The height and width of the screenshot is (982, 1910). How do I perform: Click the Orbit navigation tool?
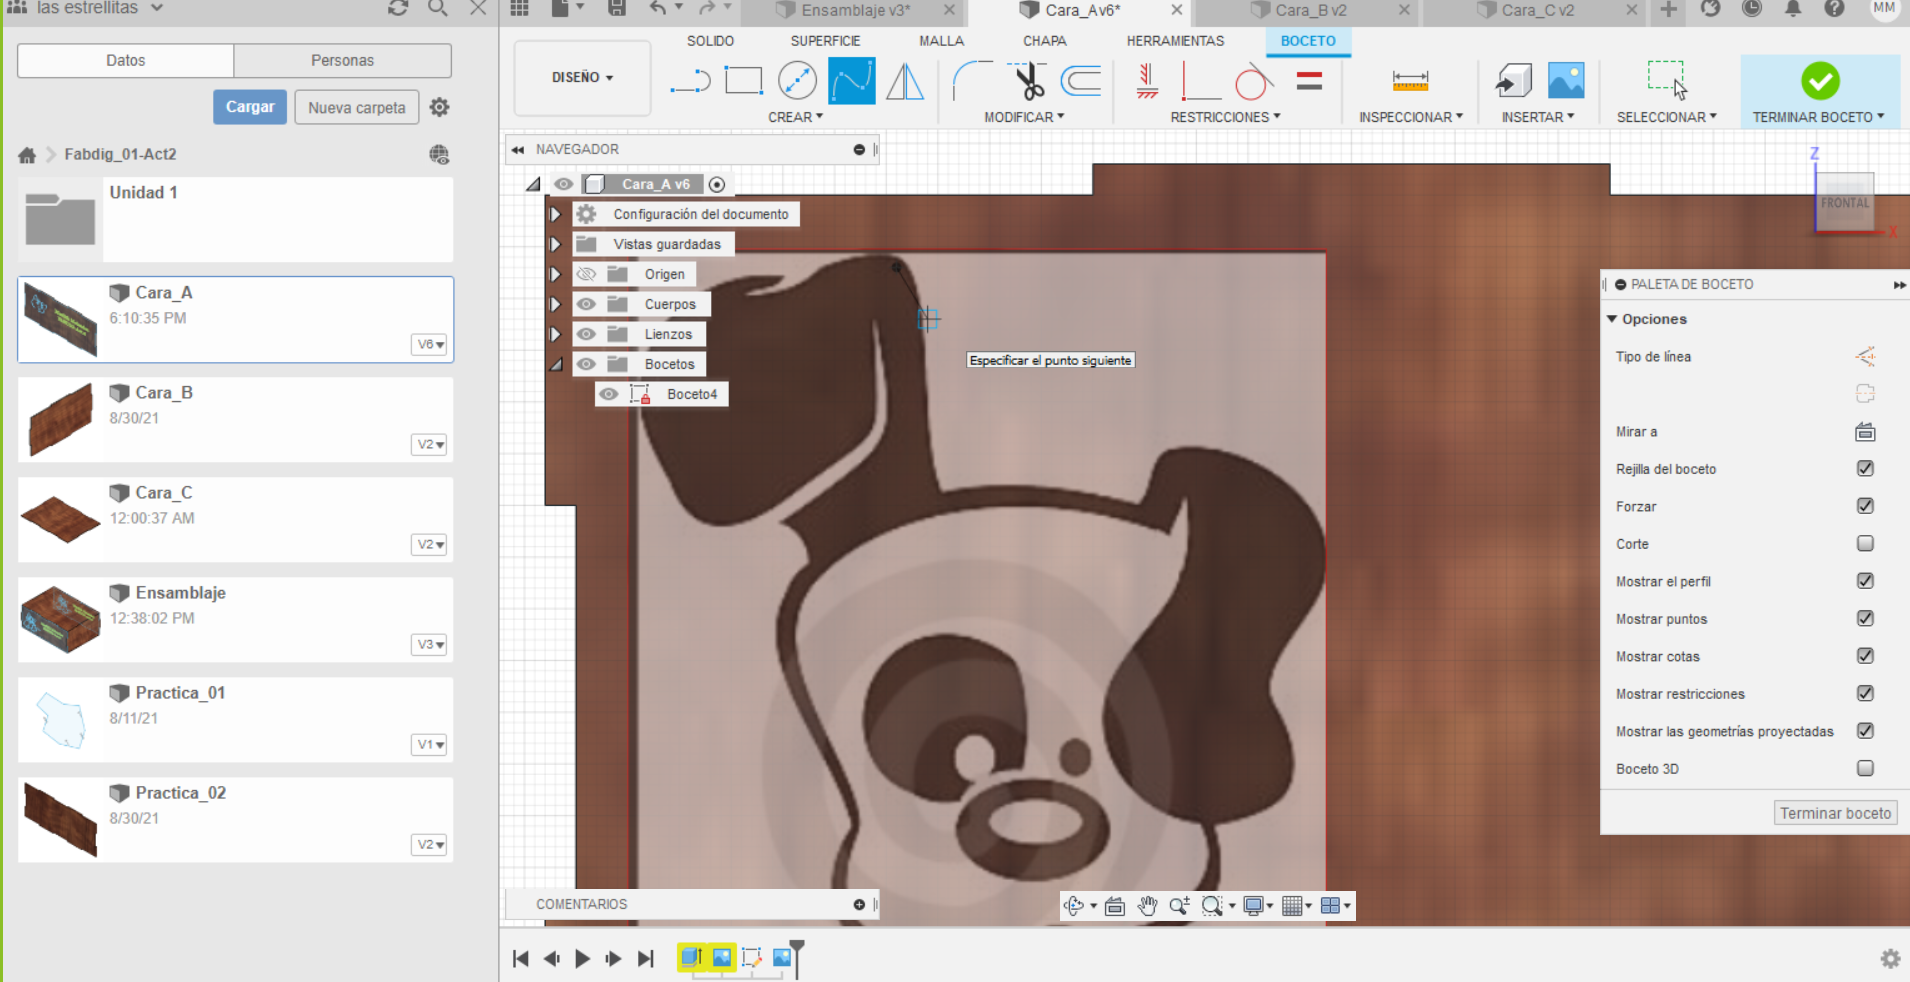point(1074,906)
